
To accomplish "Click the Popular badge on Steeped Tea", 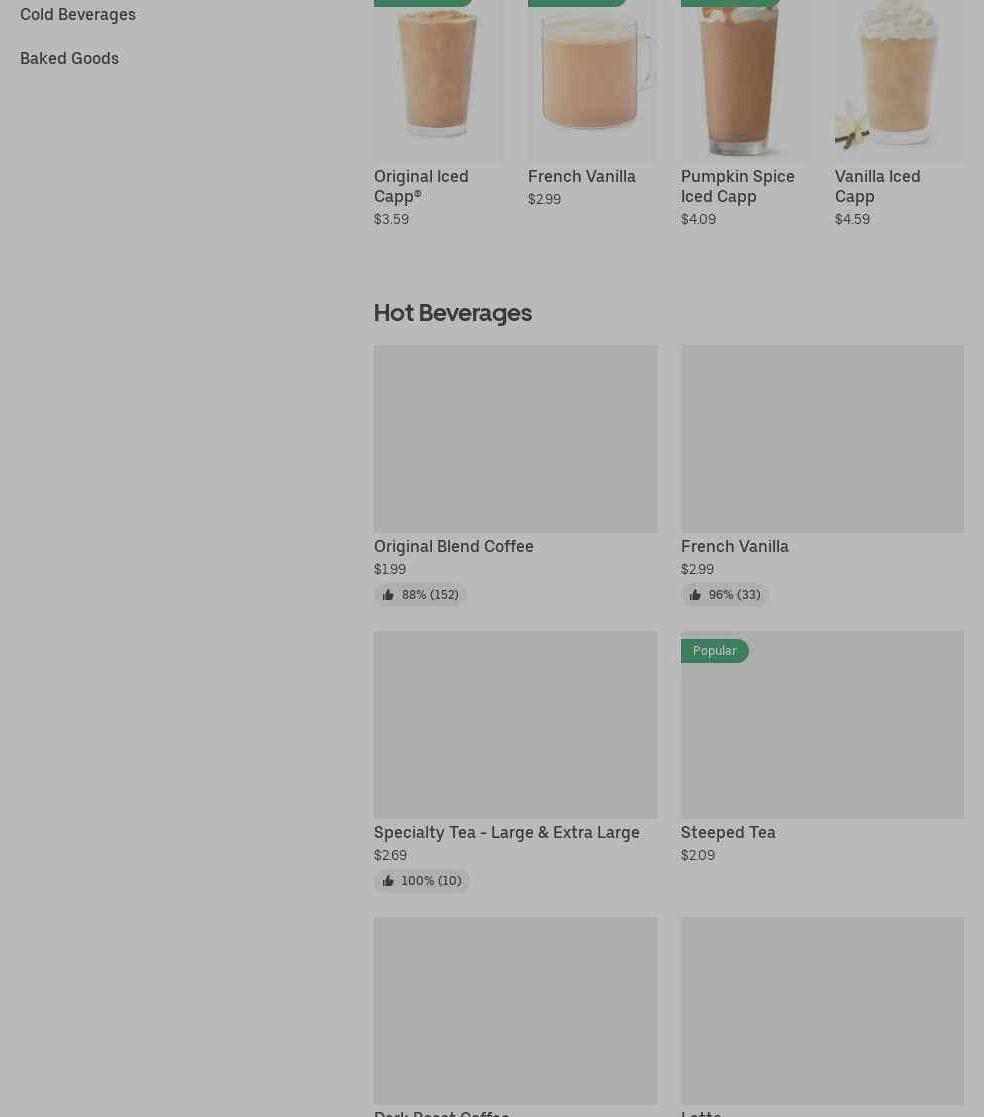I will 715,650.
